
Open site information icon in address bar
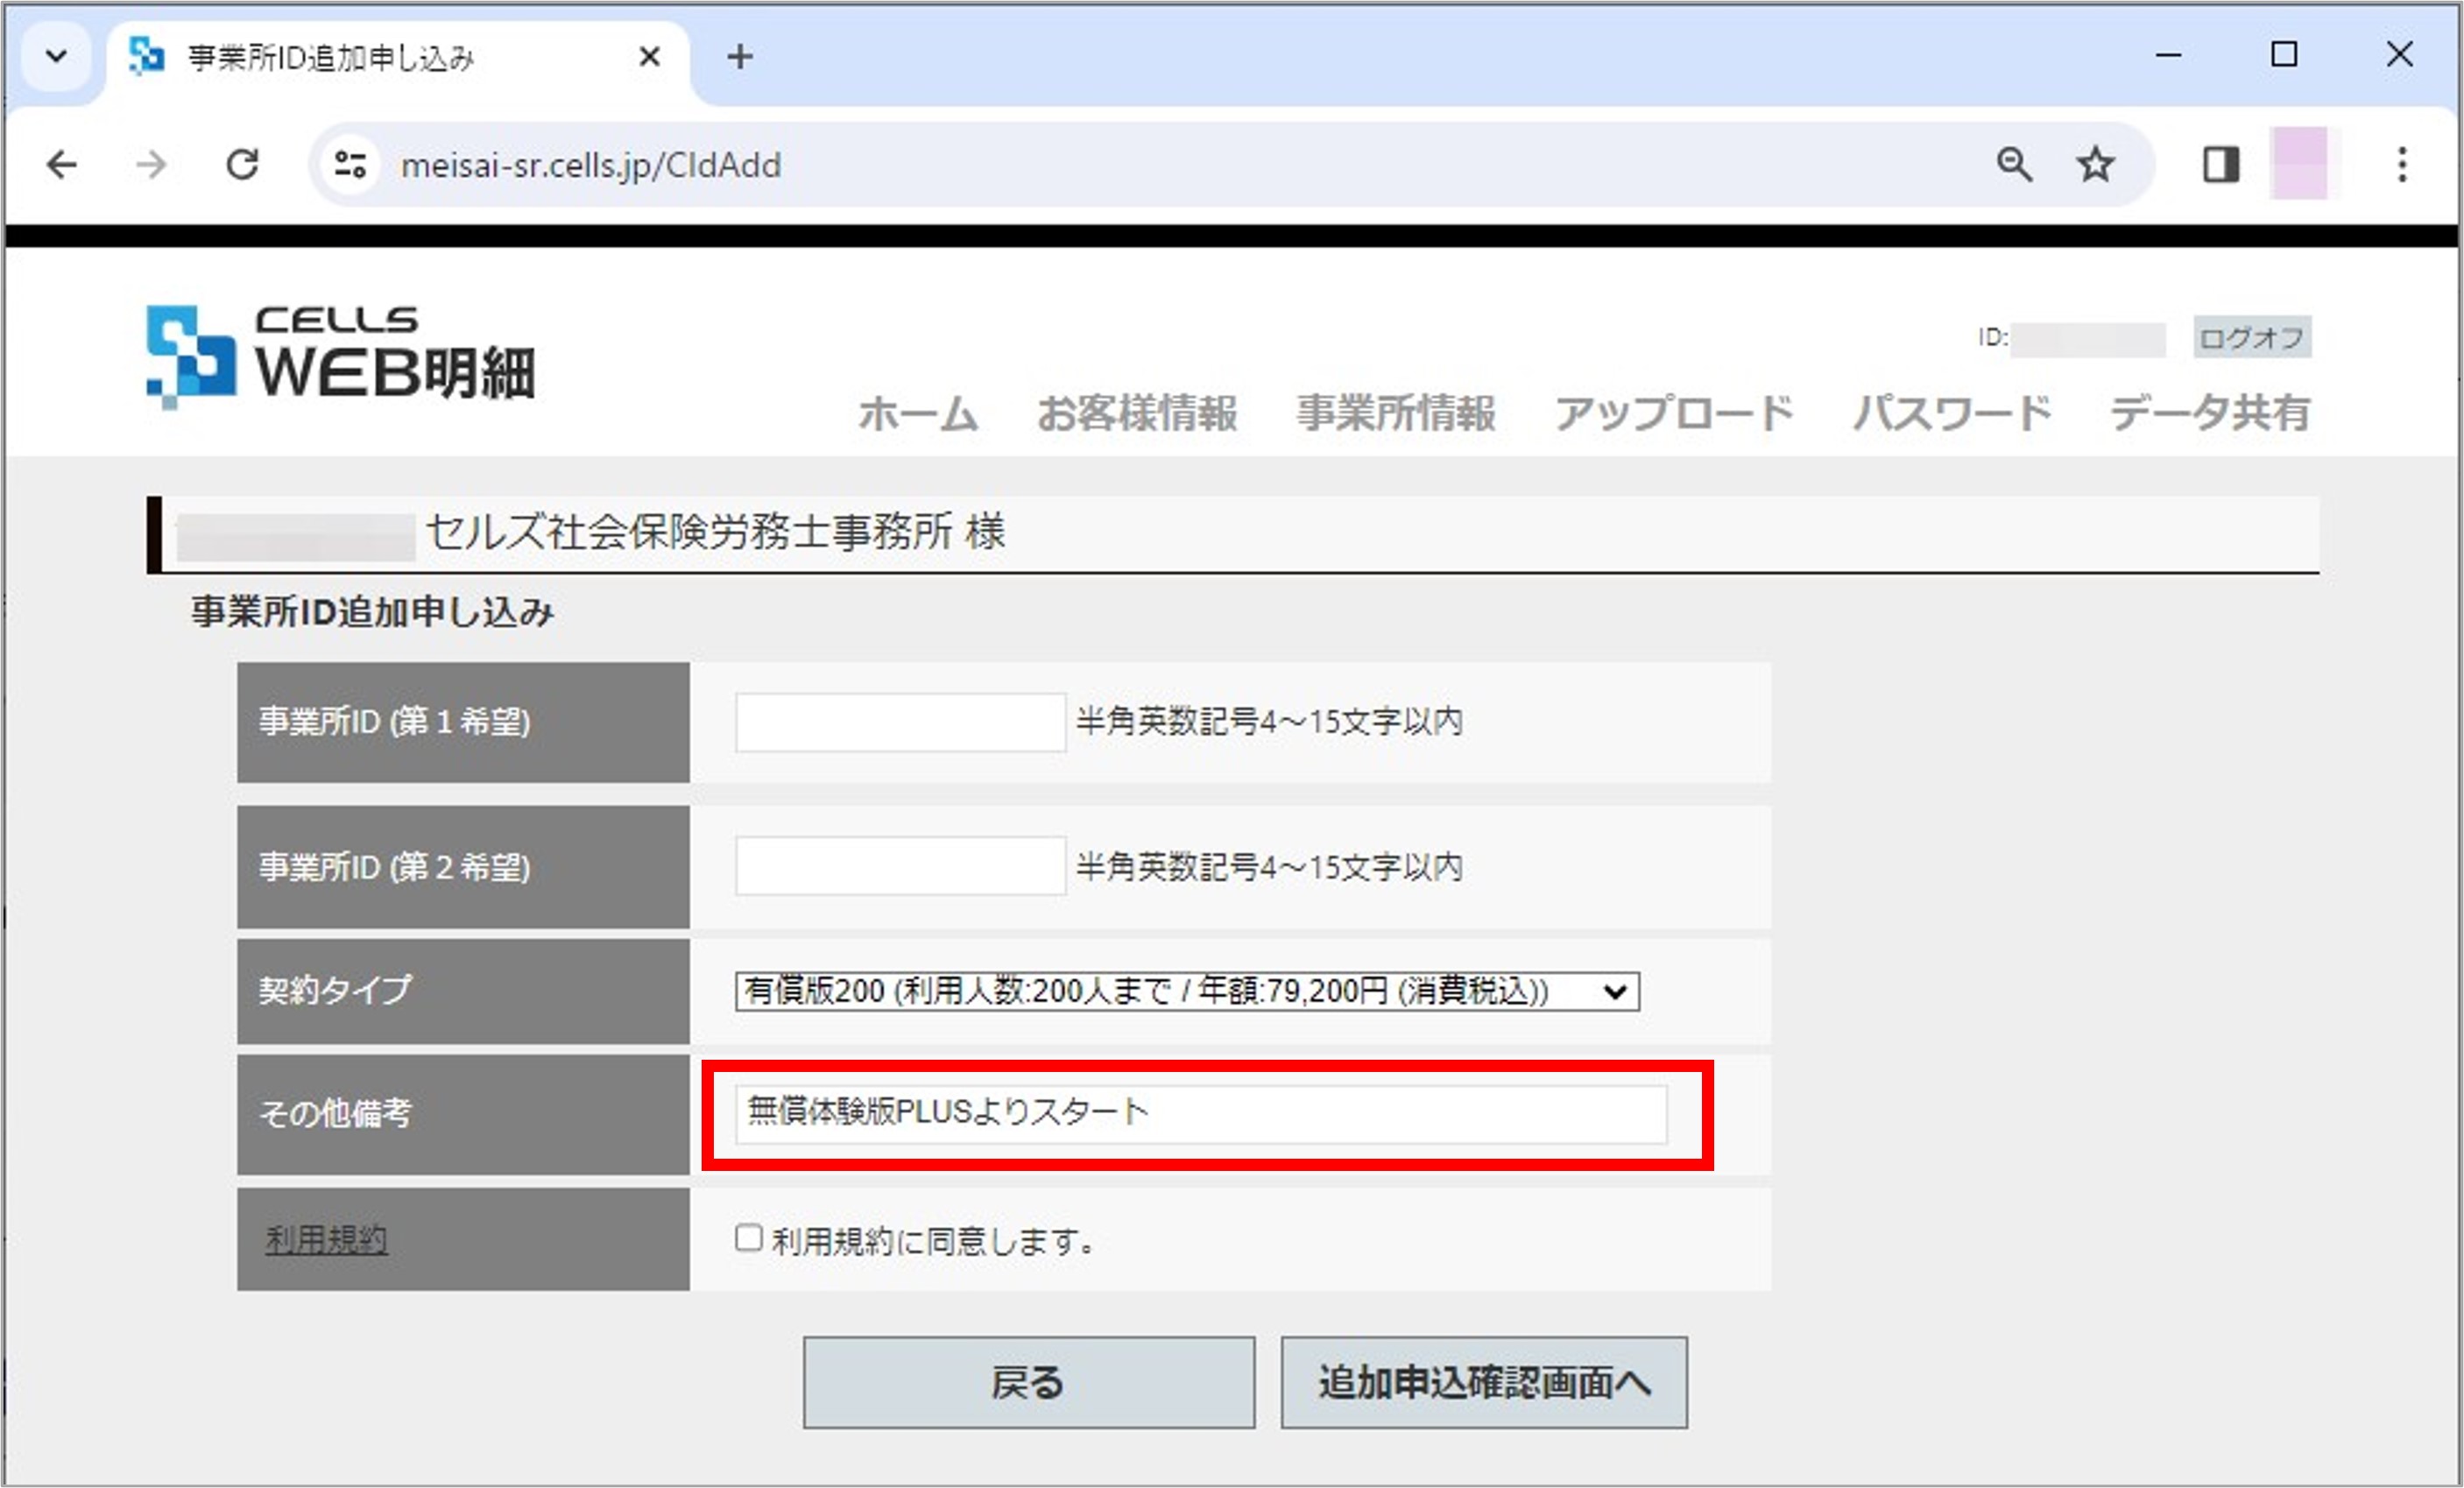350,165
